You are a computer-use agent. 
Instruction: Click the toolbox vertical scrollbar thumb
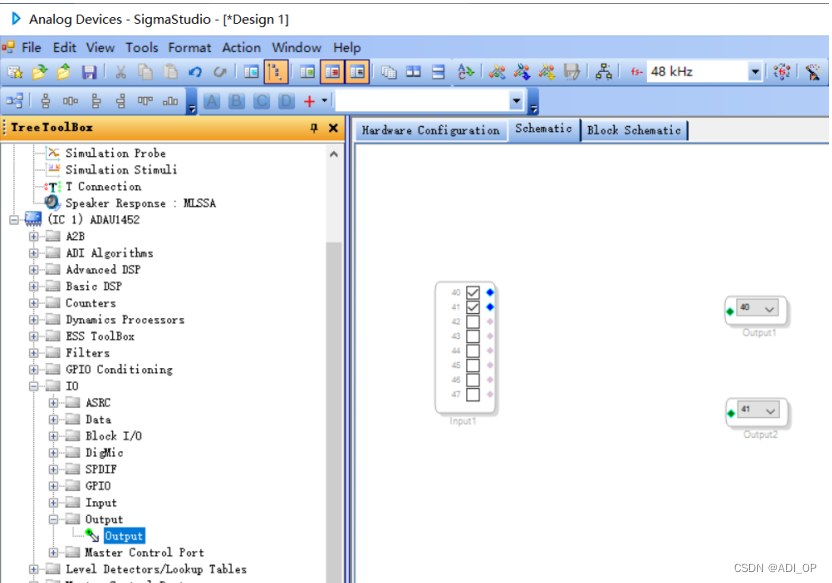coord(334,411)
